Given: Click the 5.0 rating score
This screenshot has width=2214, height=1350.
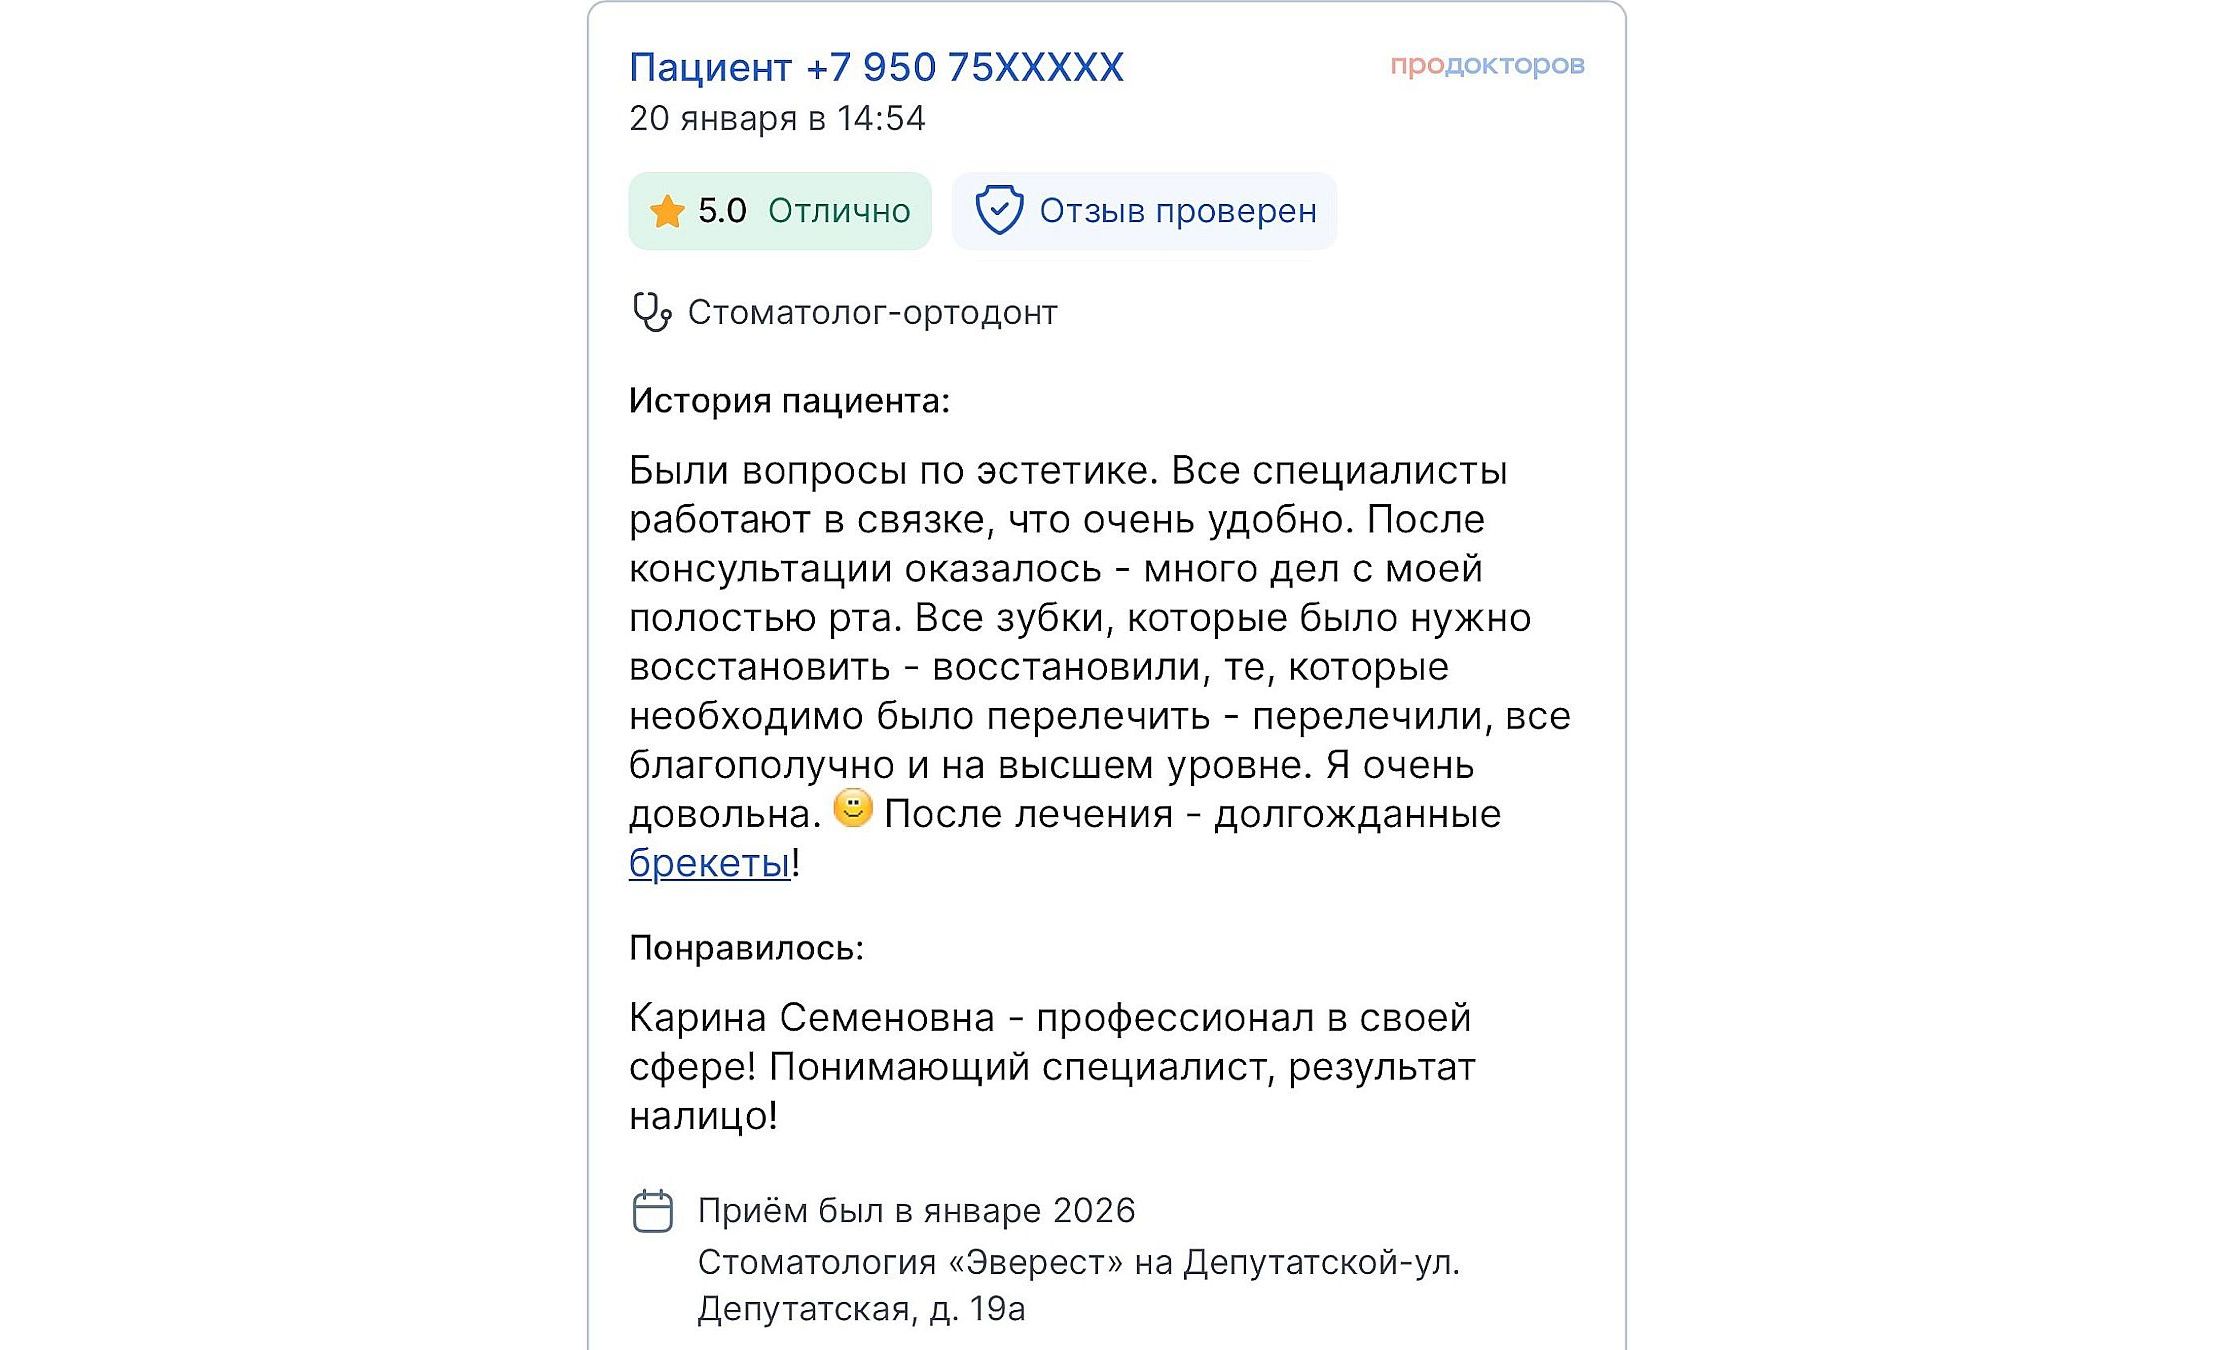Looking at the screenshot, I should pyautogui.click(x=722, y=211).
